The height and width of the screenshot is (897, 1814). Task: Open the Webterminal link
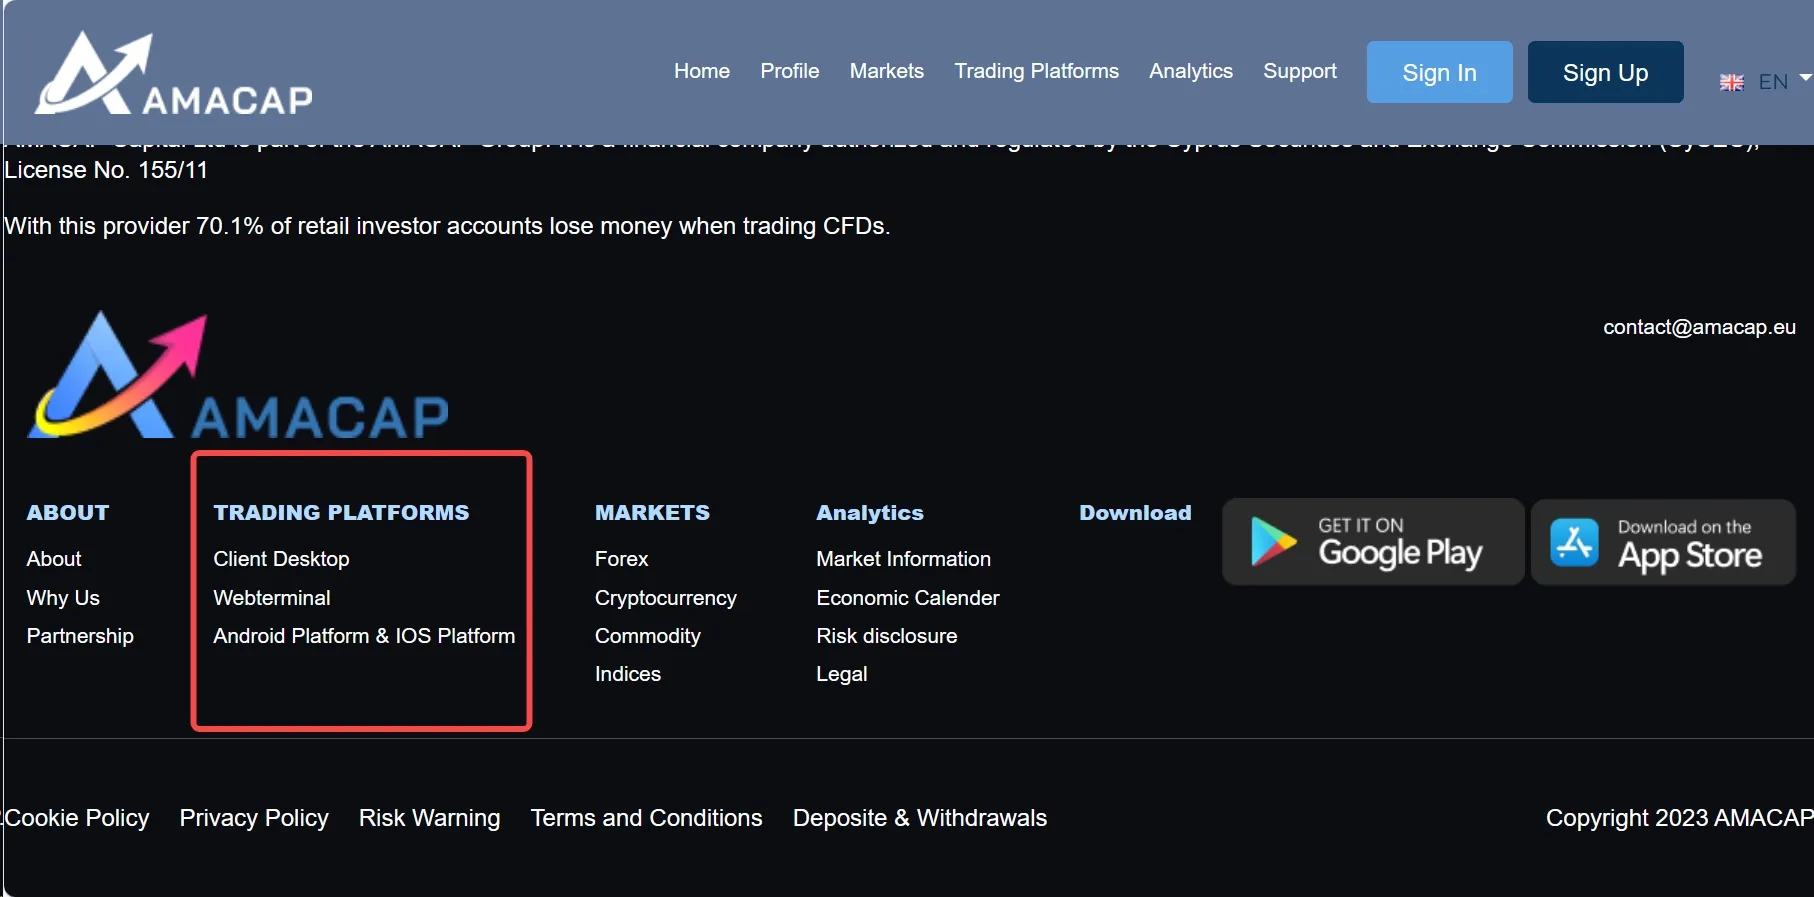click(x=272, y=598)
